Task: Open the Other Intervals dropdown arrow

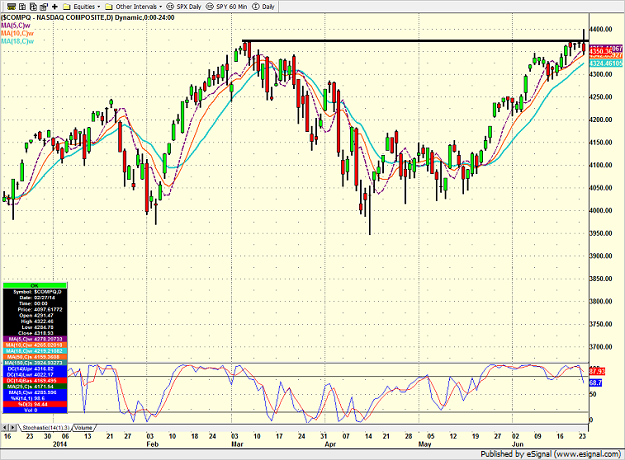Action: (x=160, y=7)
